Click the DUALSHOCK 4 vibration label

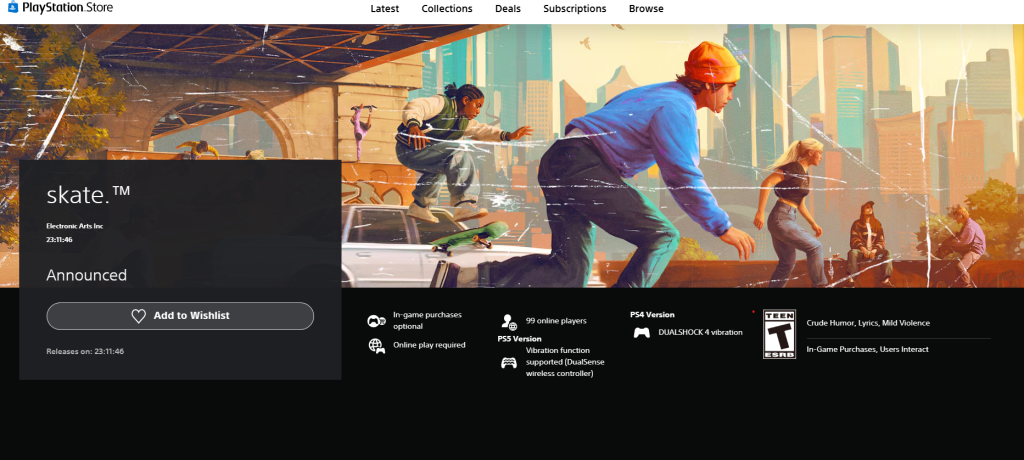700,333
